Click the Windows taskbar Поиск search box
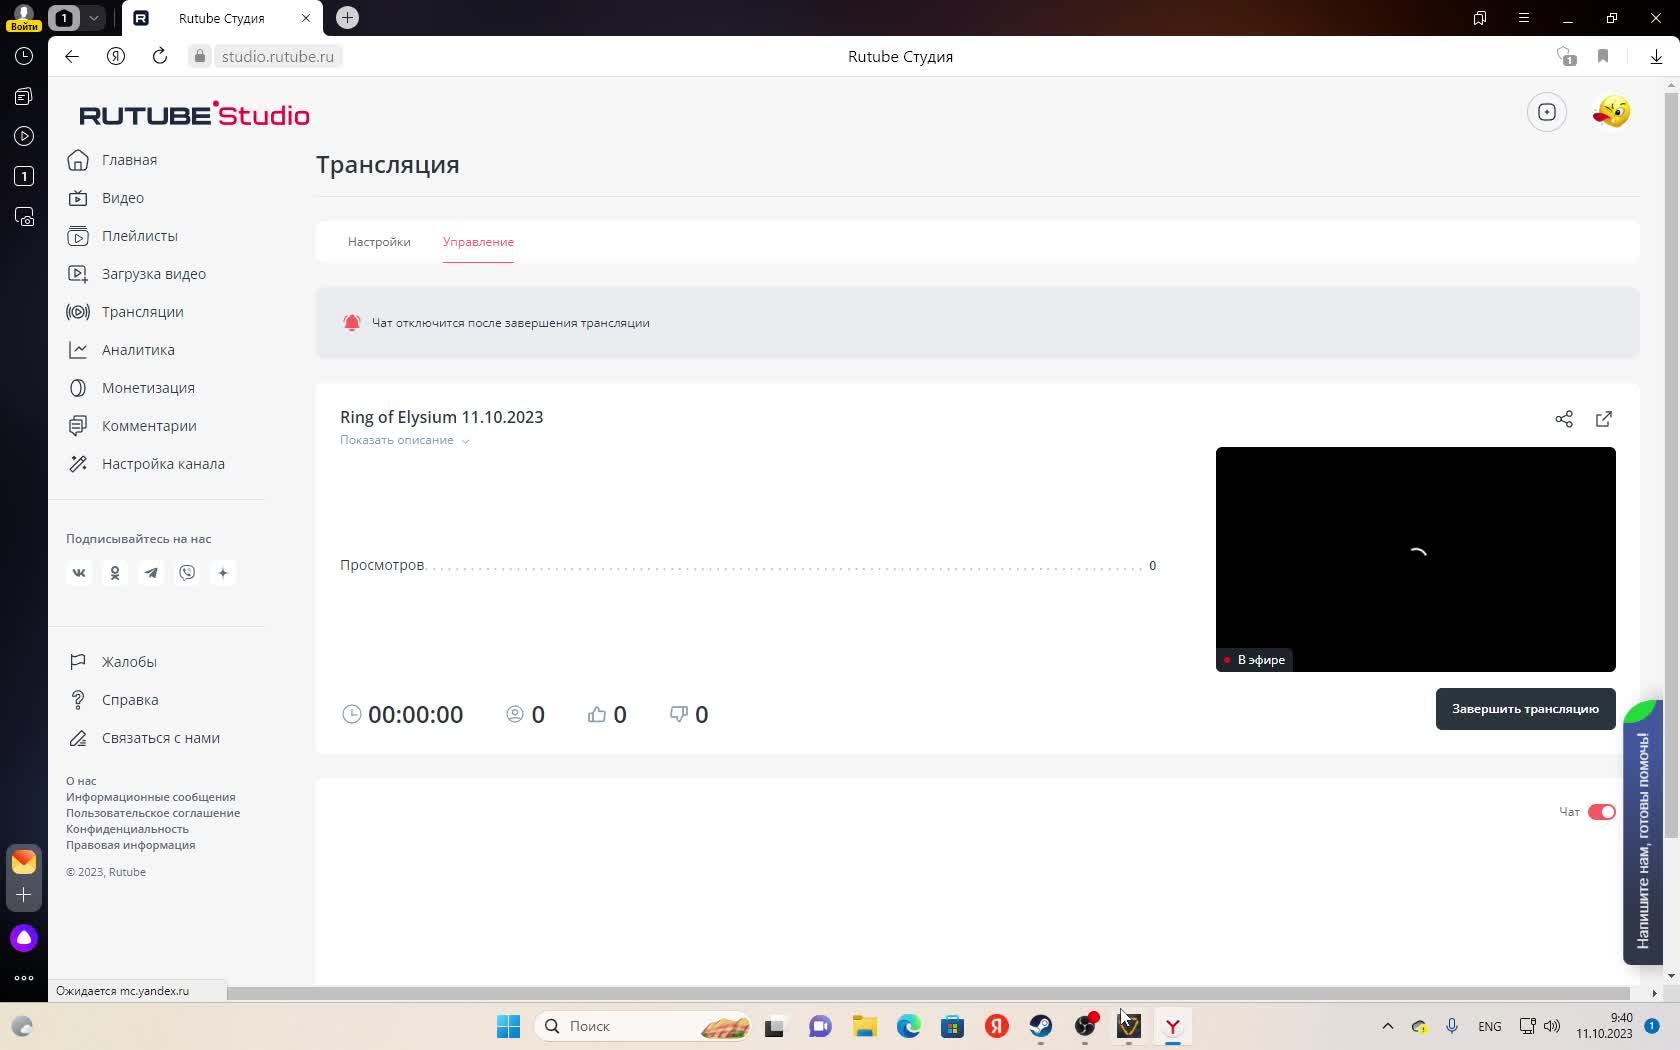 click(644, 1026)
